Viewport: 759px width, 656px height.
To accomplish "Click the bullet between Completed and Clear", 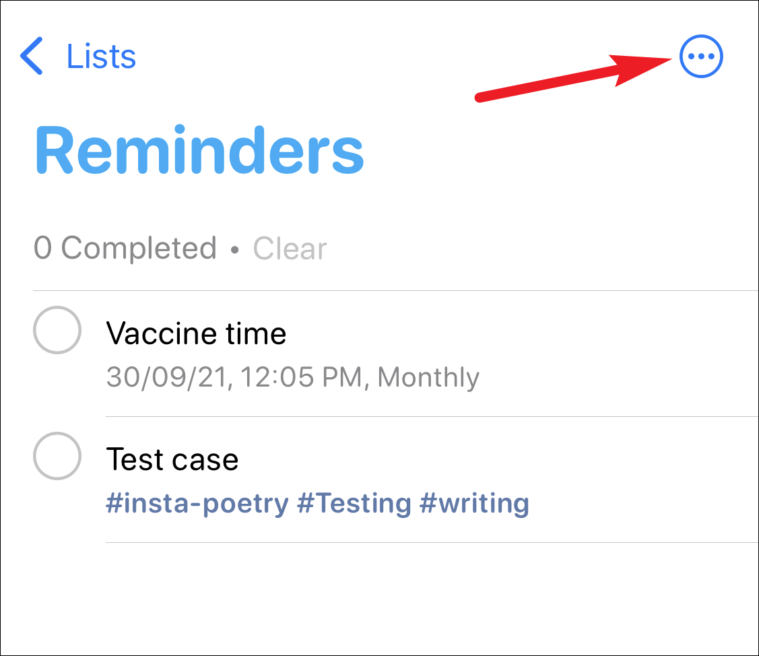I will tap(235, 250).
